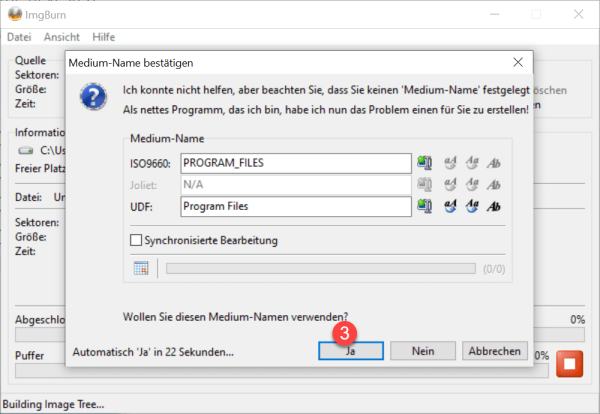
Task: Click the (0/0) counter text
Action: coord(494,269)
